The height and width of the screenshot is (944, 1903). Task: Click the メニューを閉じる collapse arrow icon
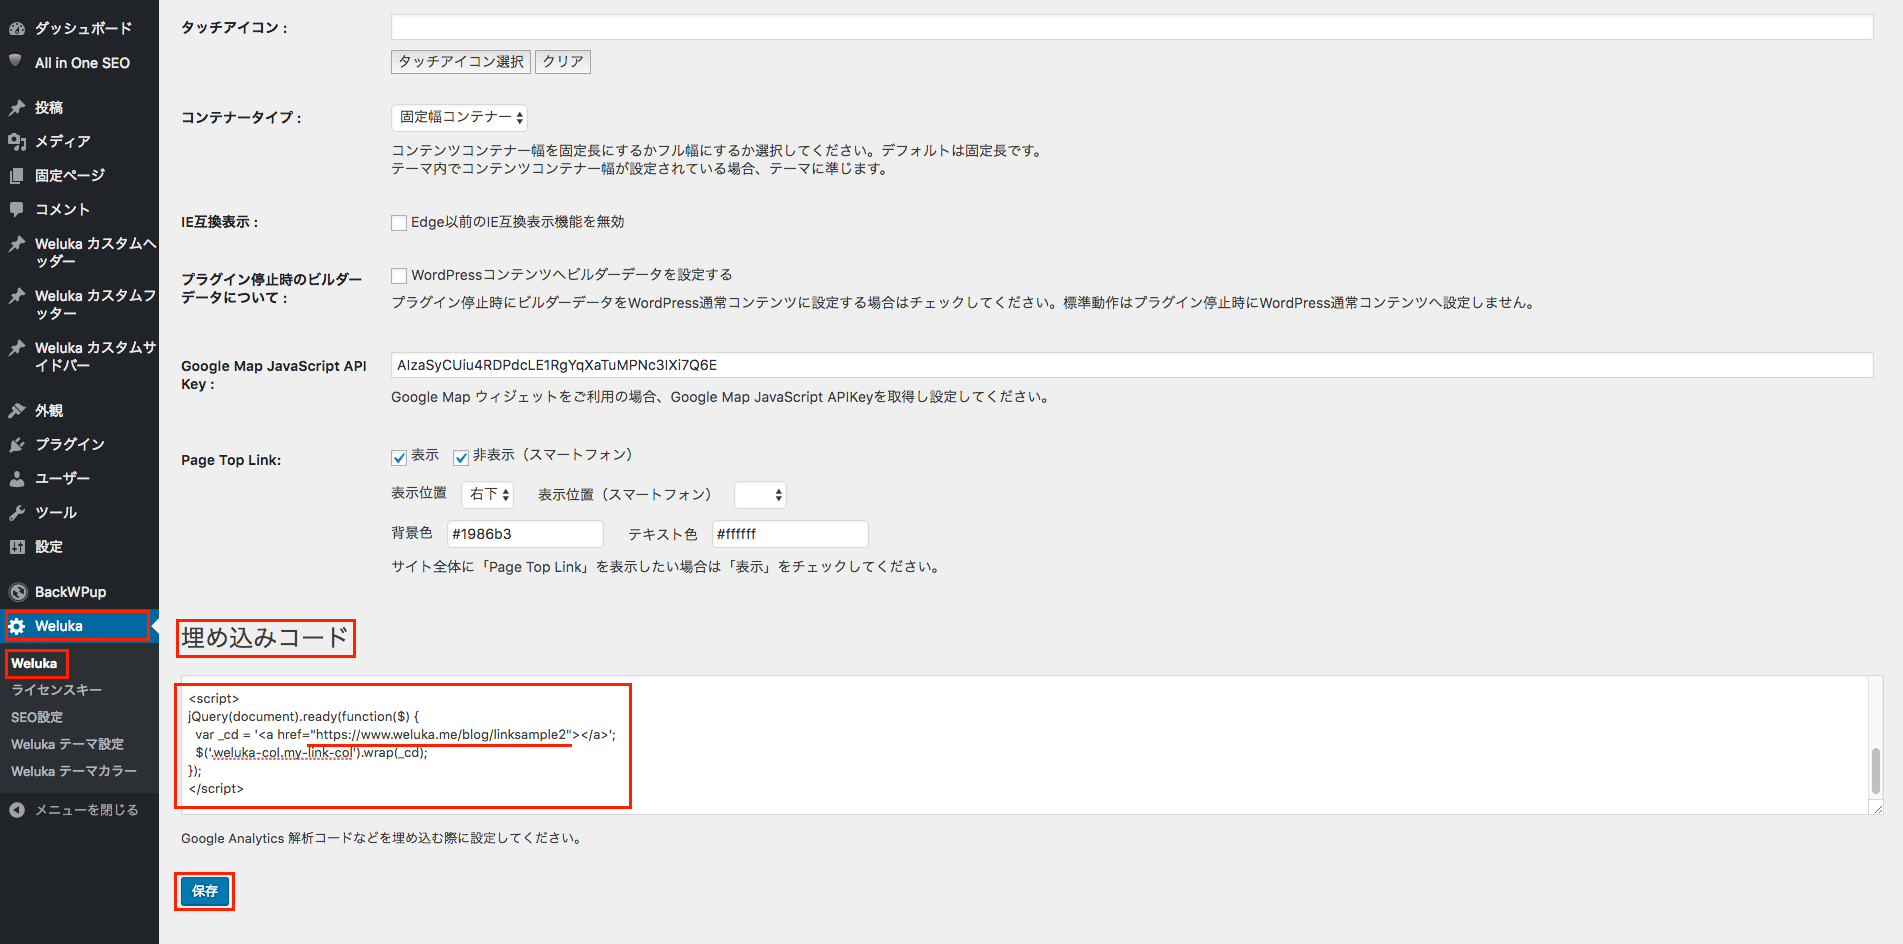pos(17,810)
